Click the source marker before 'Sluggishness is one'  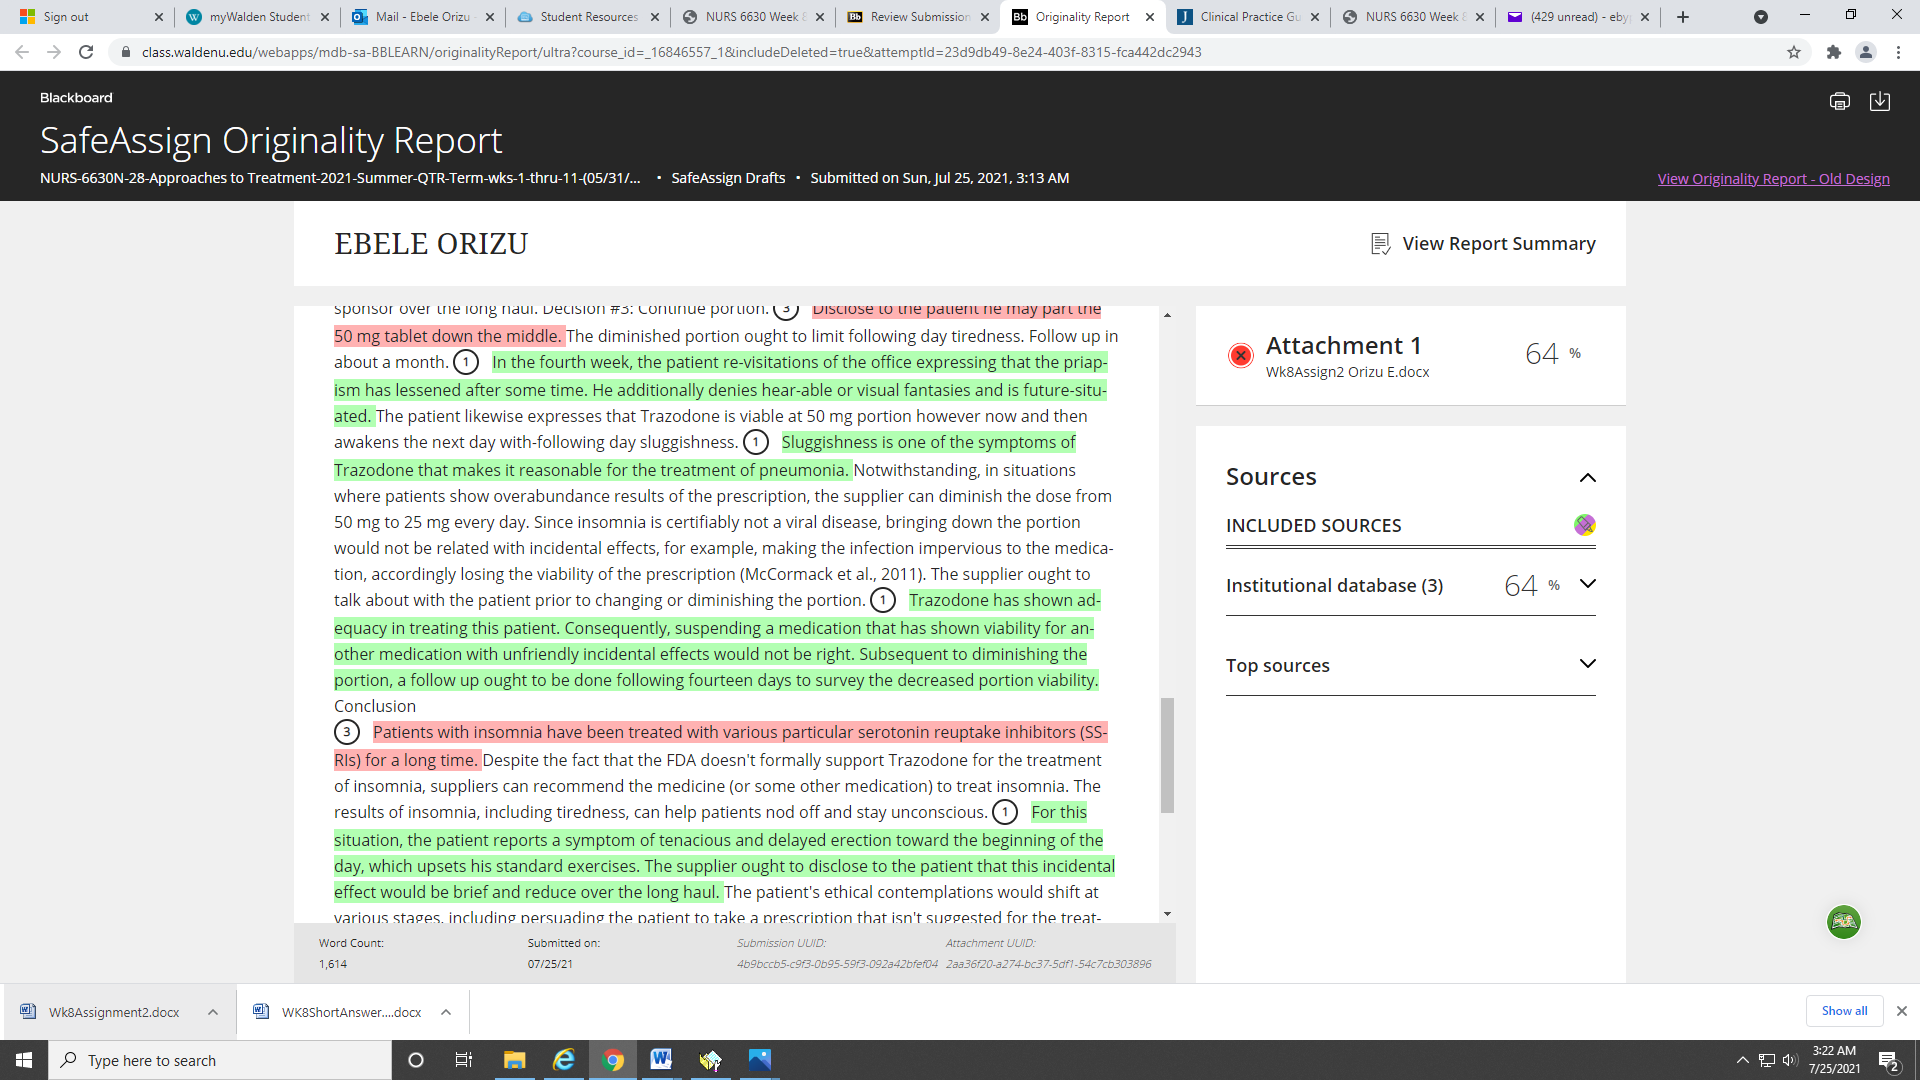pyautogui.click(x=756, y=442)
